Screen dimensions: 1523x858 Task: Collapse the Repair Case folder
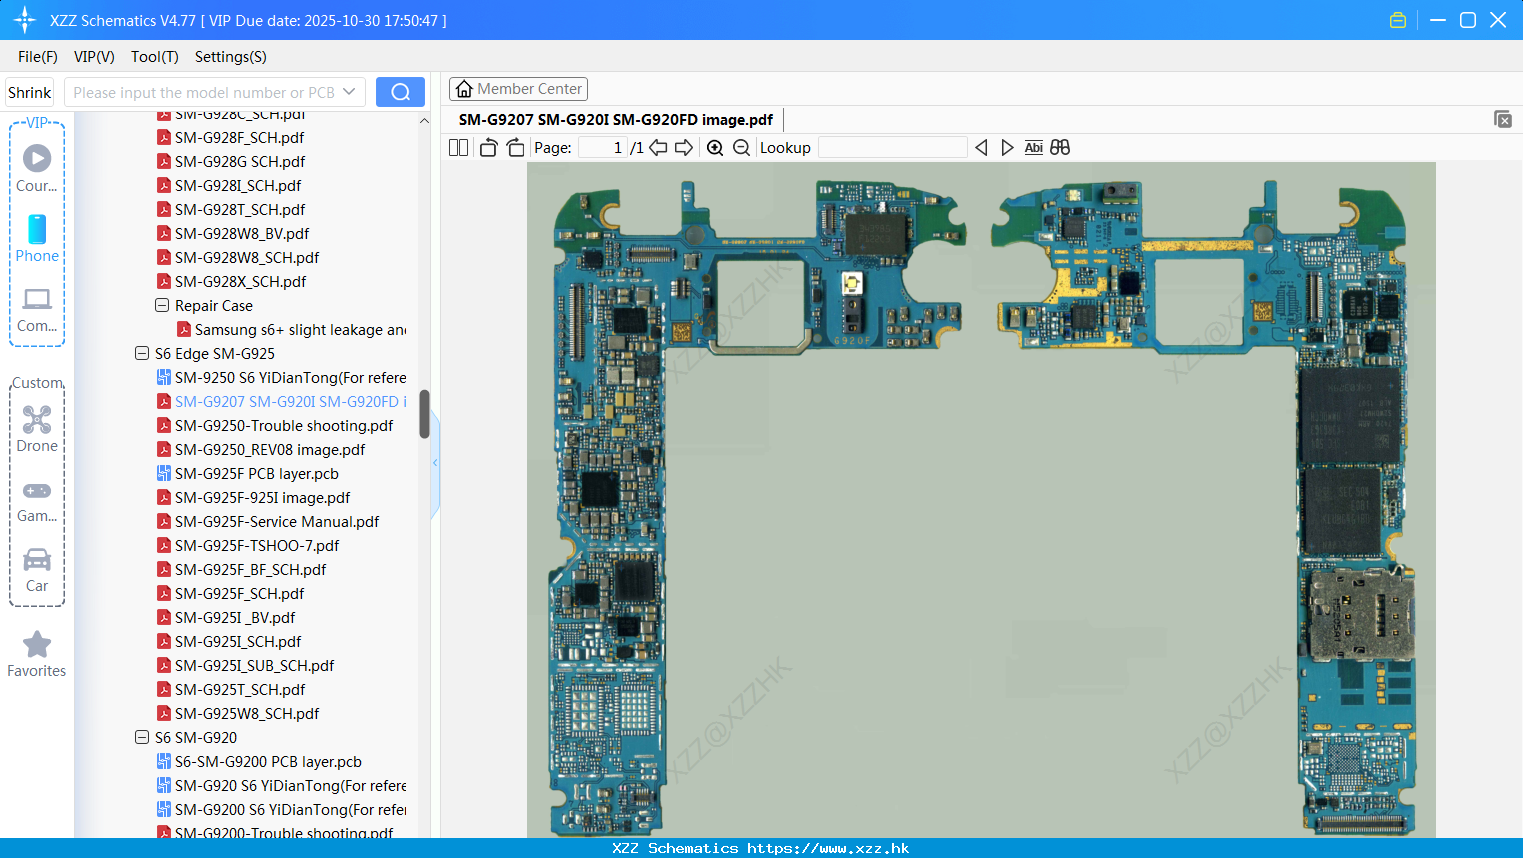pyautogui.click(x=162, y=305)
